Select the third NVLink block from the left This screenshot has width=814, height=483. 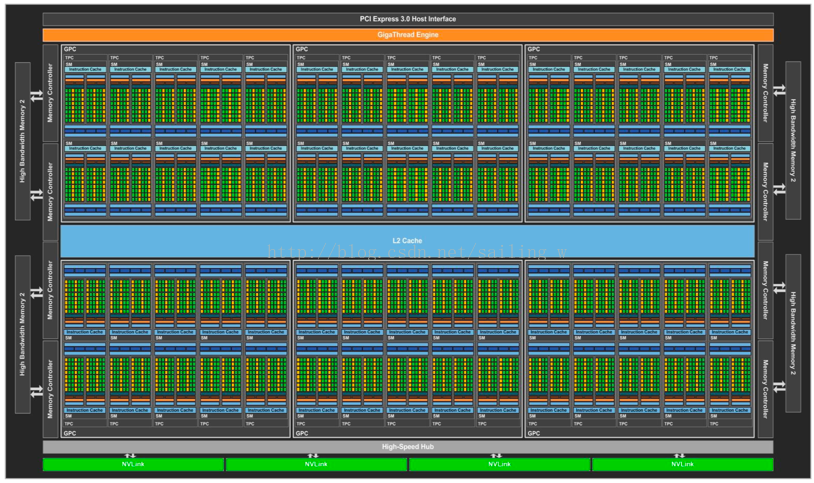pyautogui.click(x=499, y=464)
